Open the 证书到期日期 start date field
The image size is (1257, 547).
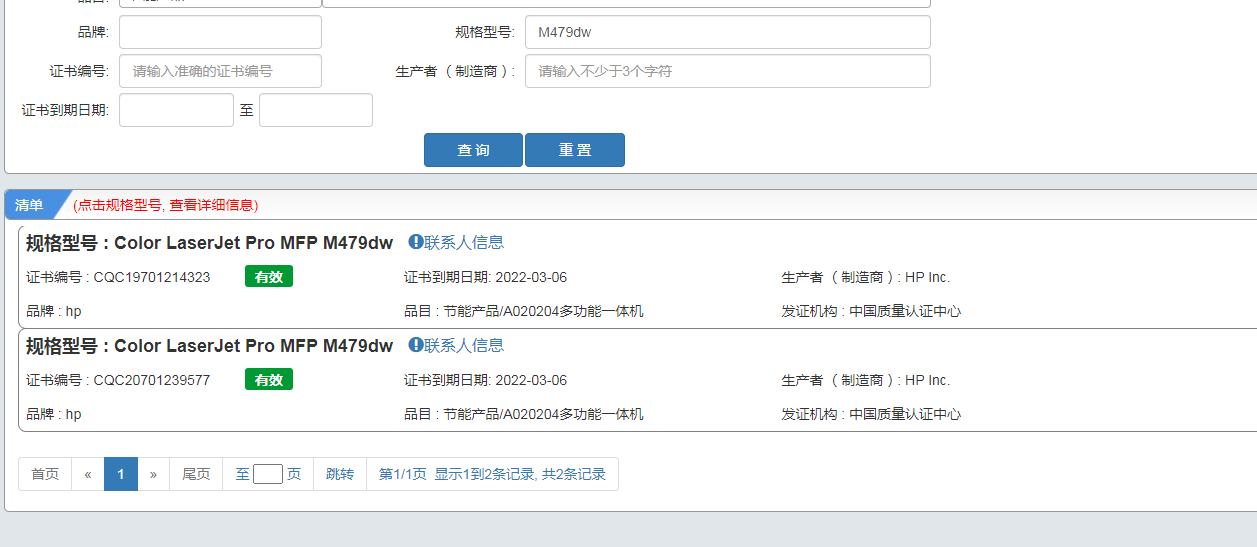(x=176, y=110)
